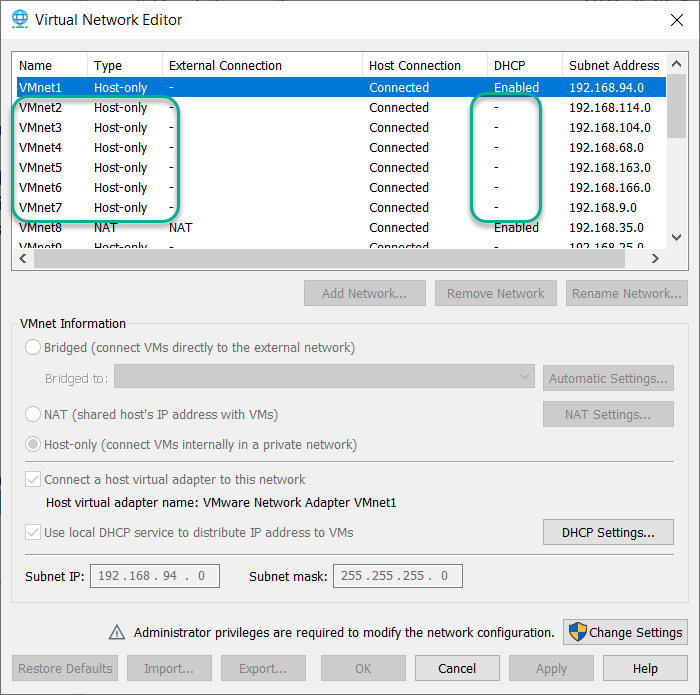Click the horizontal scroll right arrow
Viewport: 700px width, 695px height.
tap(655, 258)
